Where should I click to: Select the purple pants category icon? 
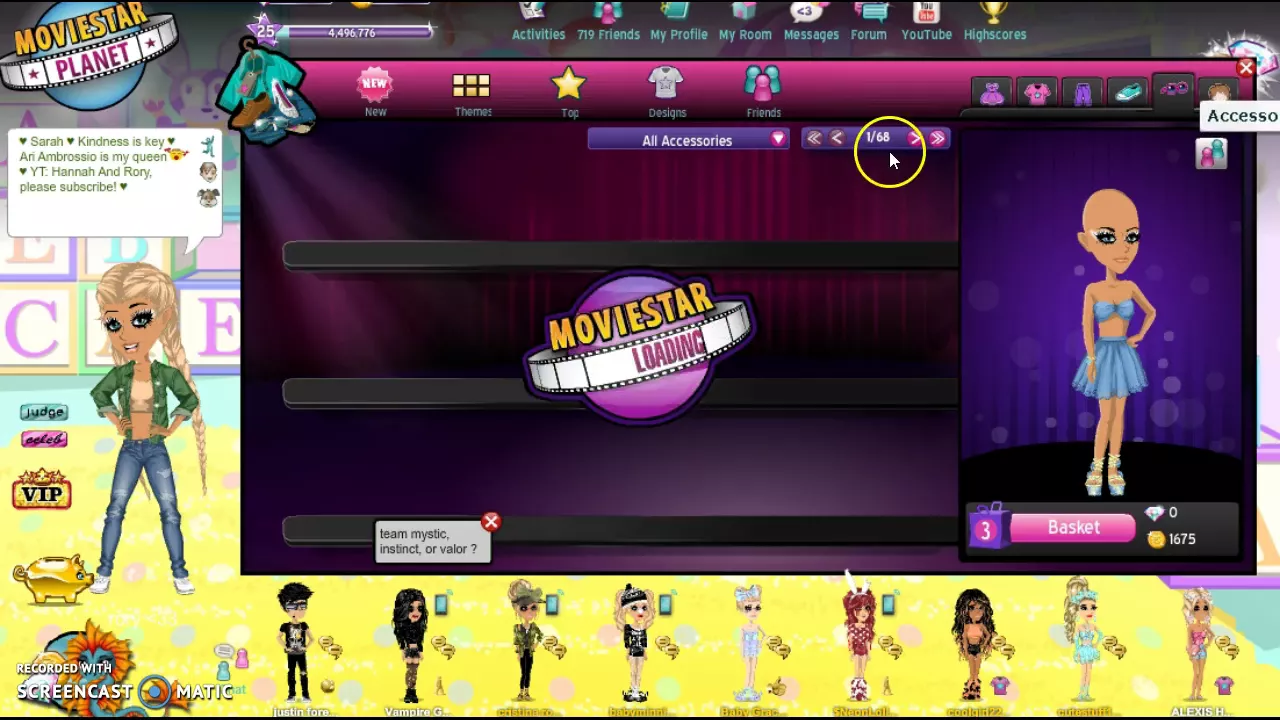pos(1082,94)
